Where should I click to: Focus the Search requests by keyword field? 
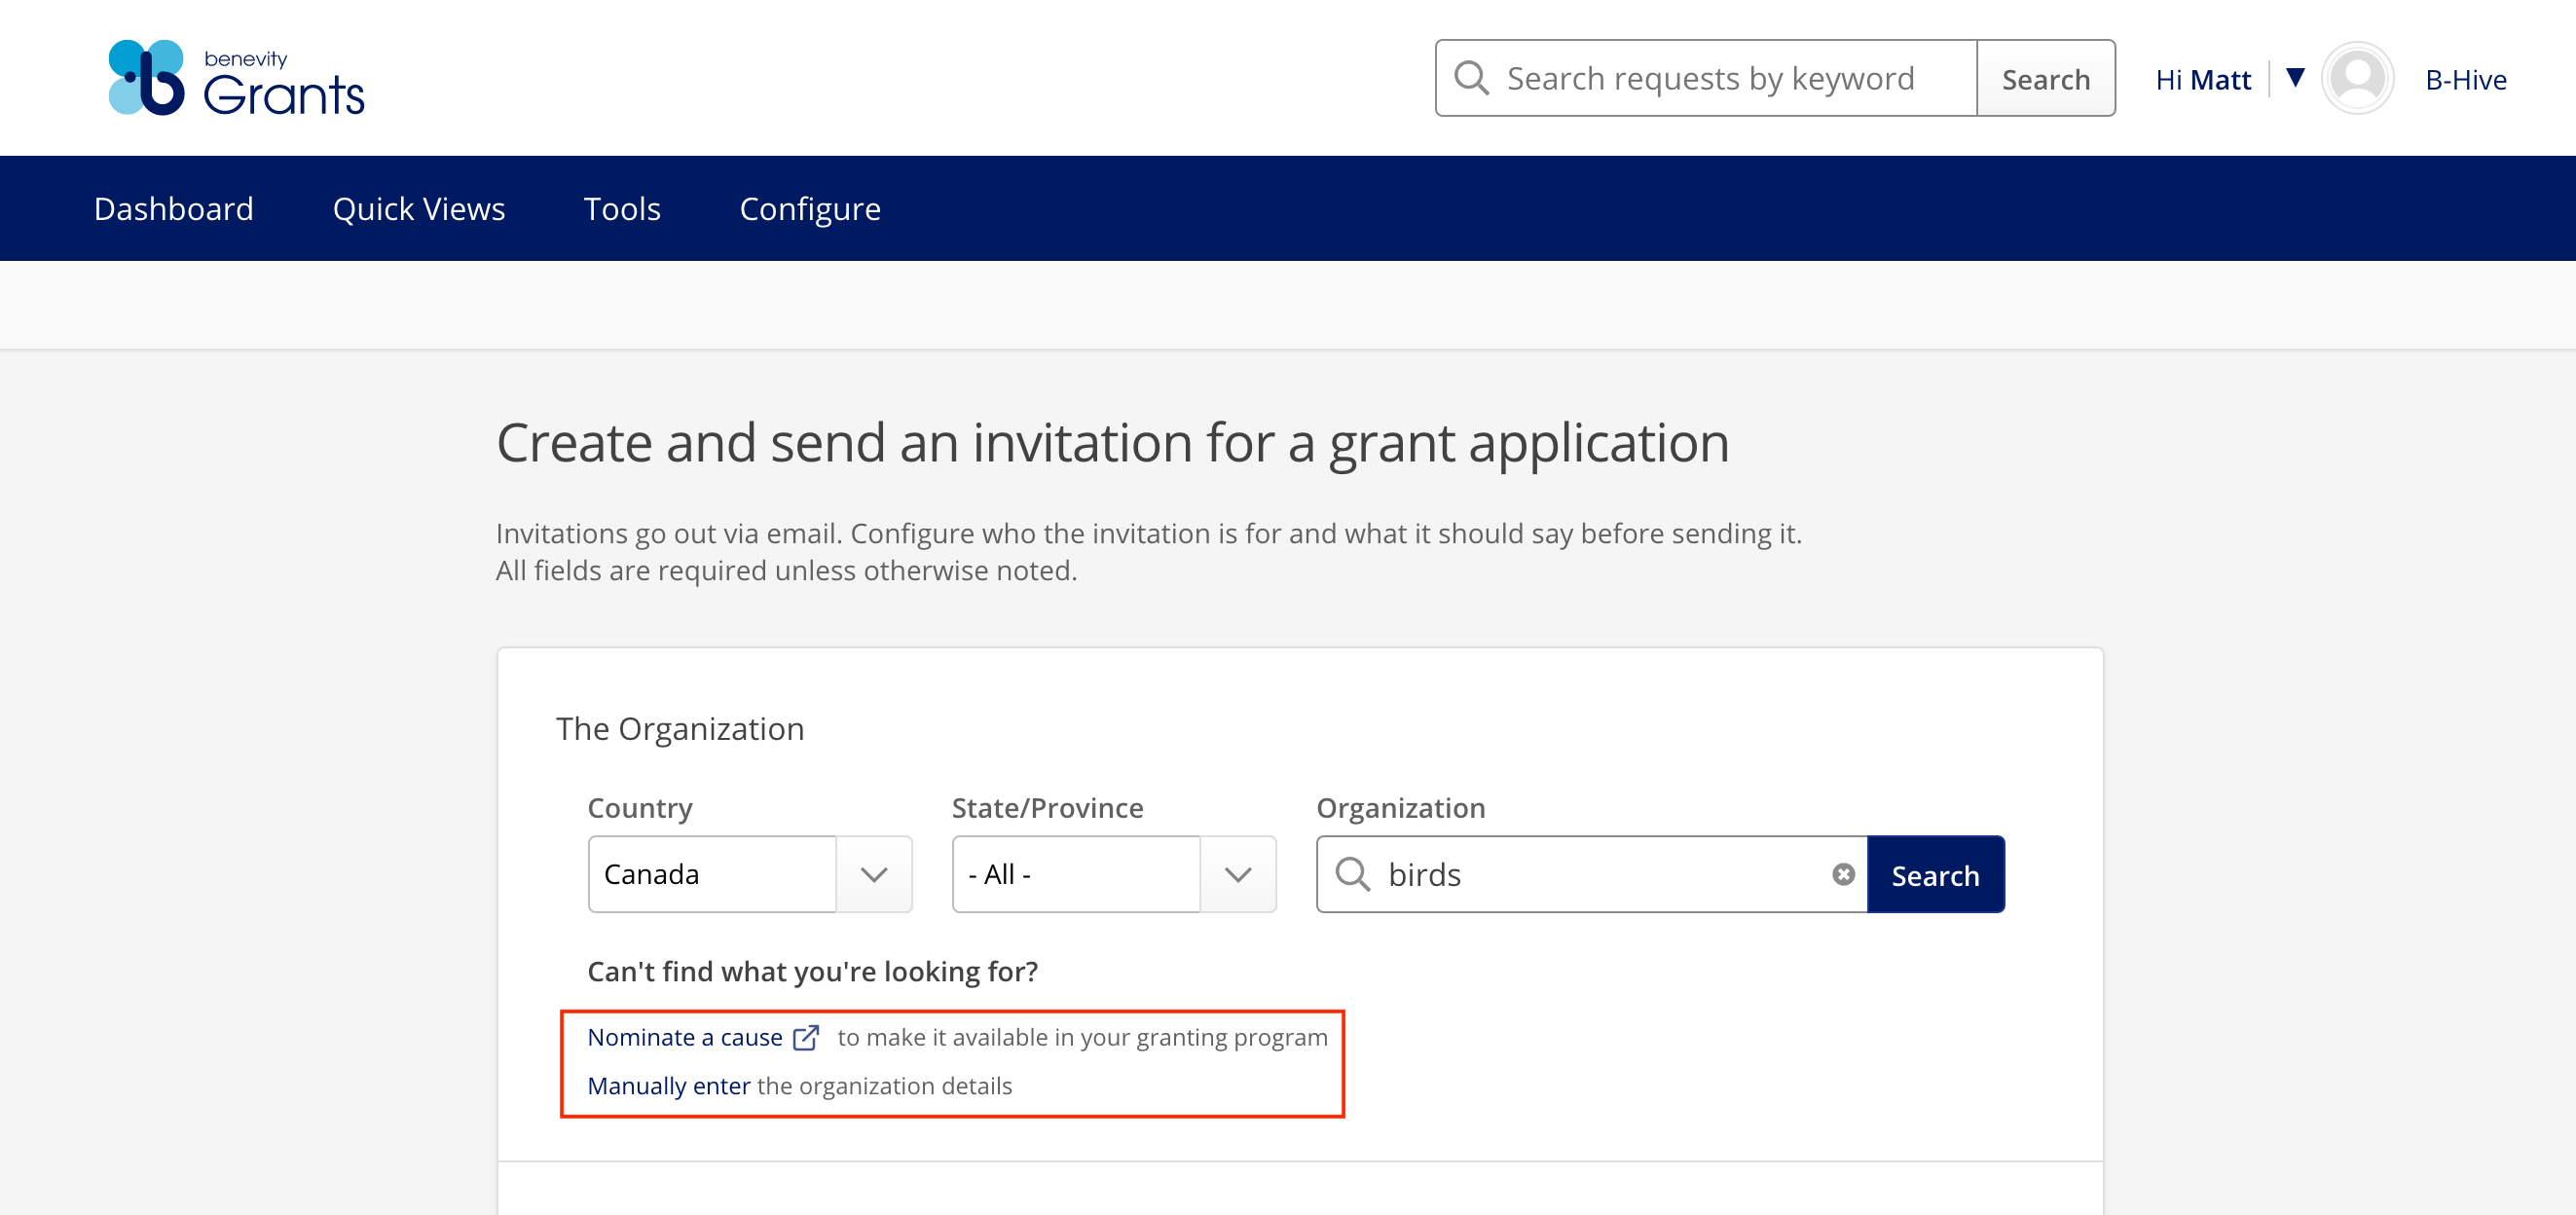1706,78
